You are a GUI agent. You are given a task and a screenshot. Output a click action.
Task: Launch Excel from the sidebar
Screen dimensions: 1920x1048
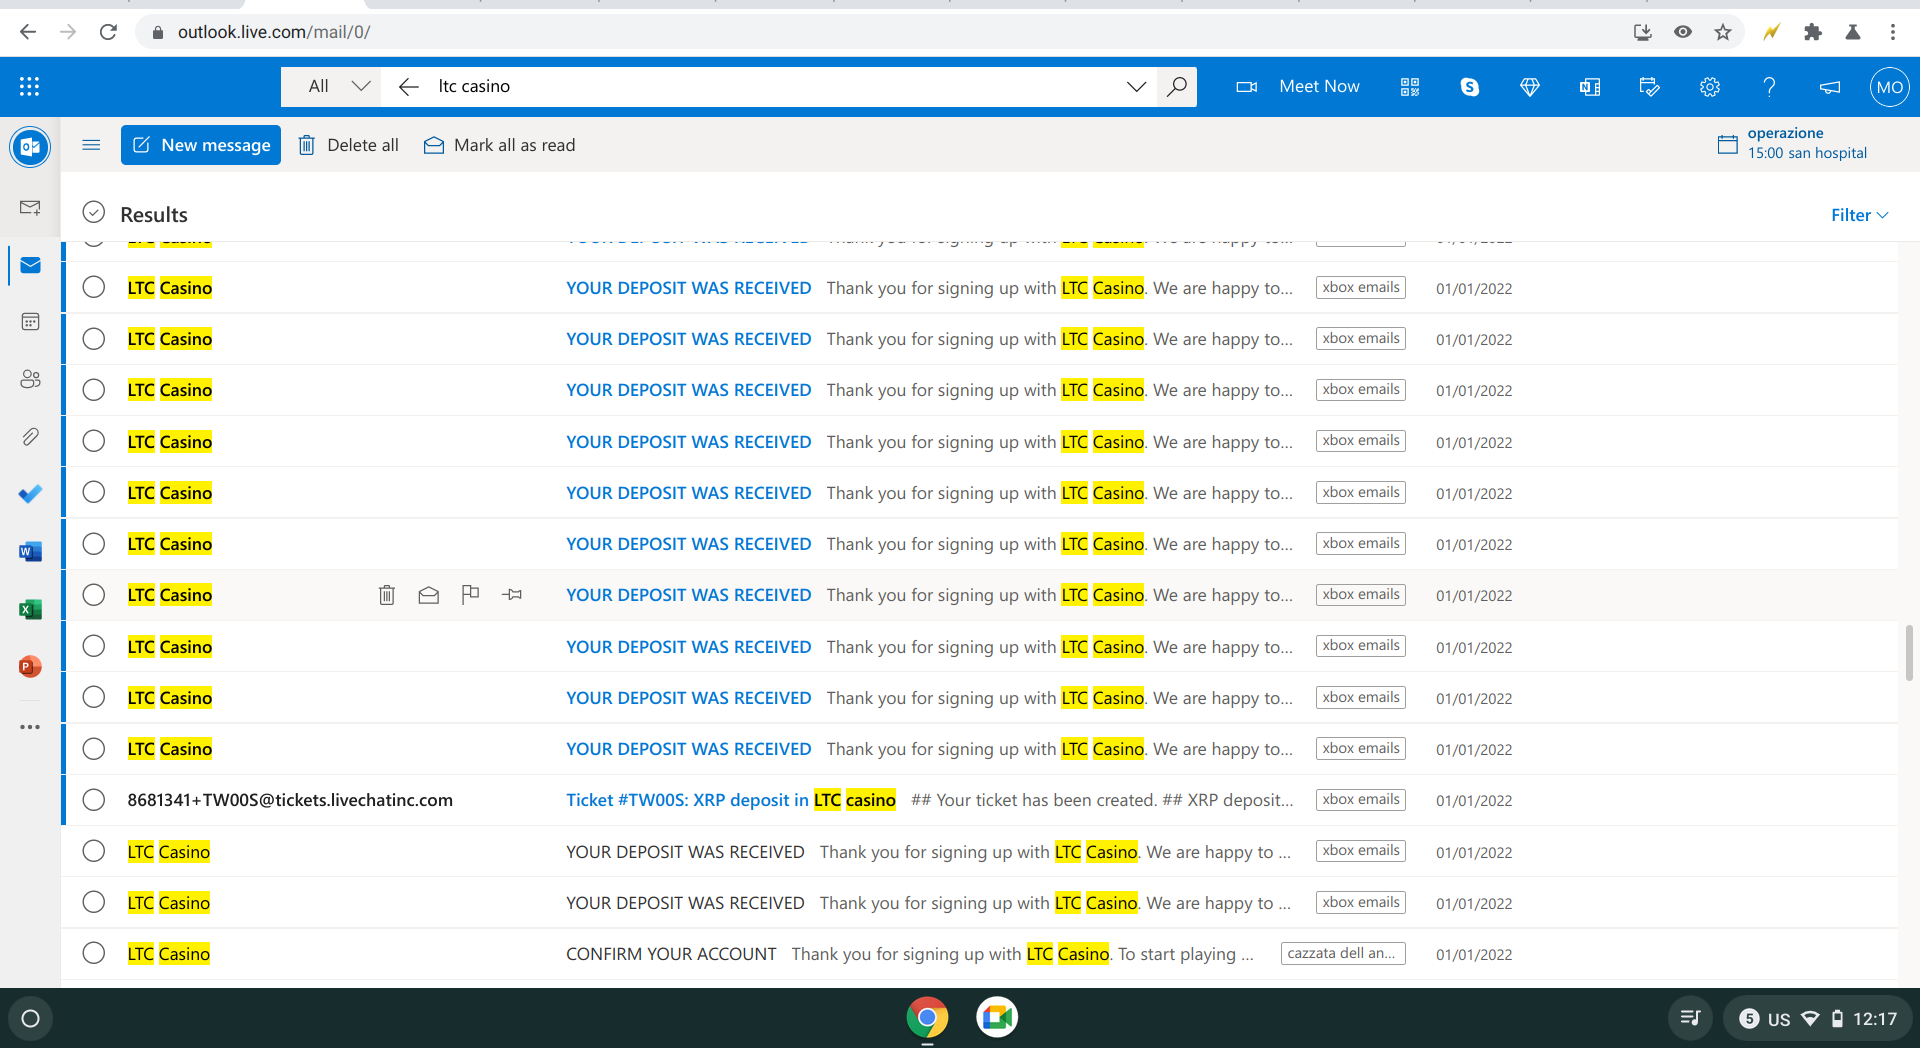pyautogui.click(x=30, y=609)
